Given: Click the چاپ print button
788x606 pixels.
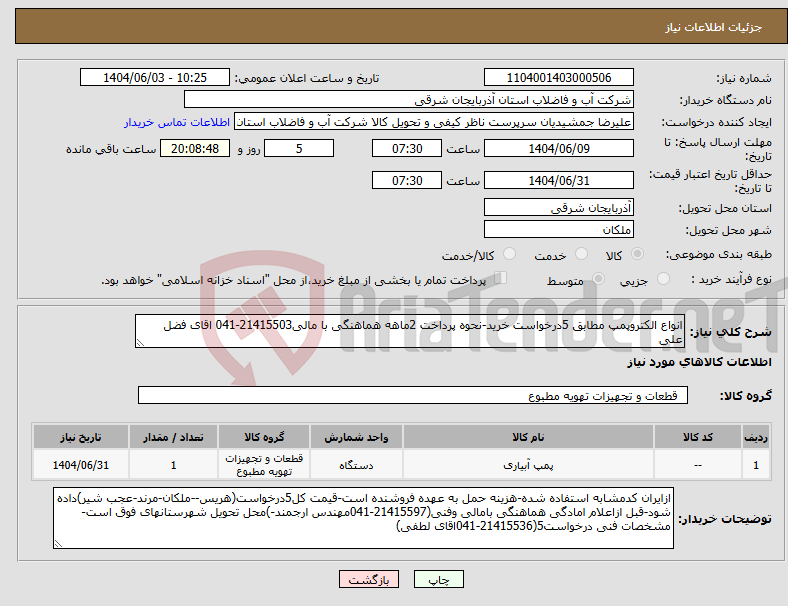Looking at the screenshot, I should pyautogui.click(x=438, y=579).
